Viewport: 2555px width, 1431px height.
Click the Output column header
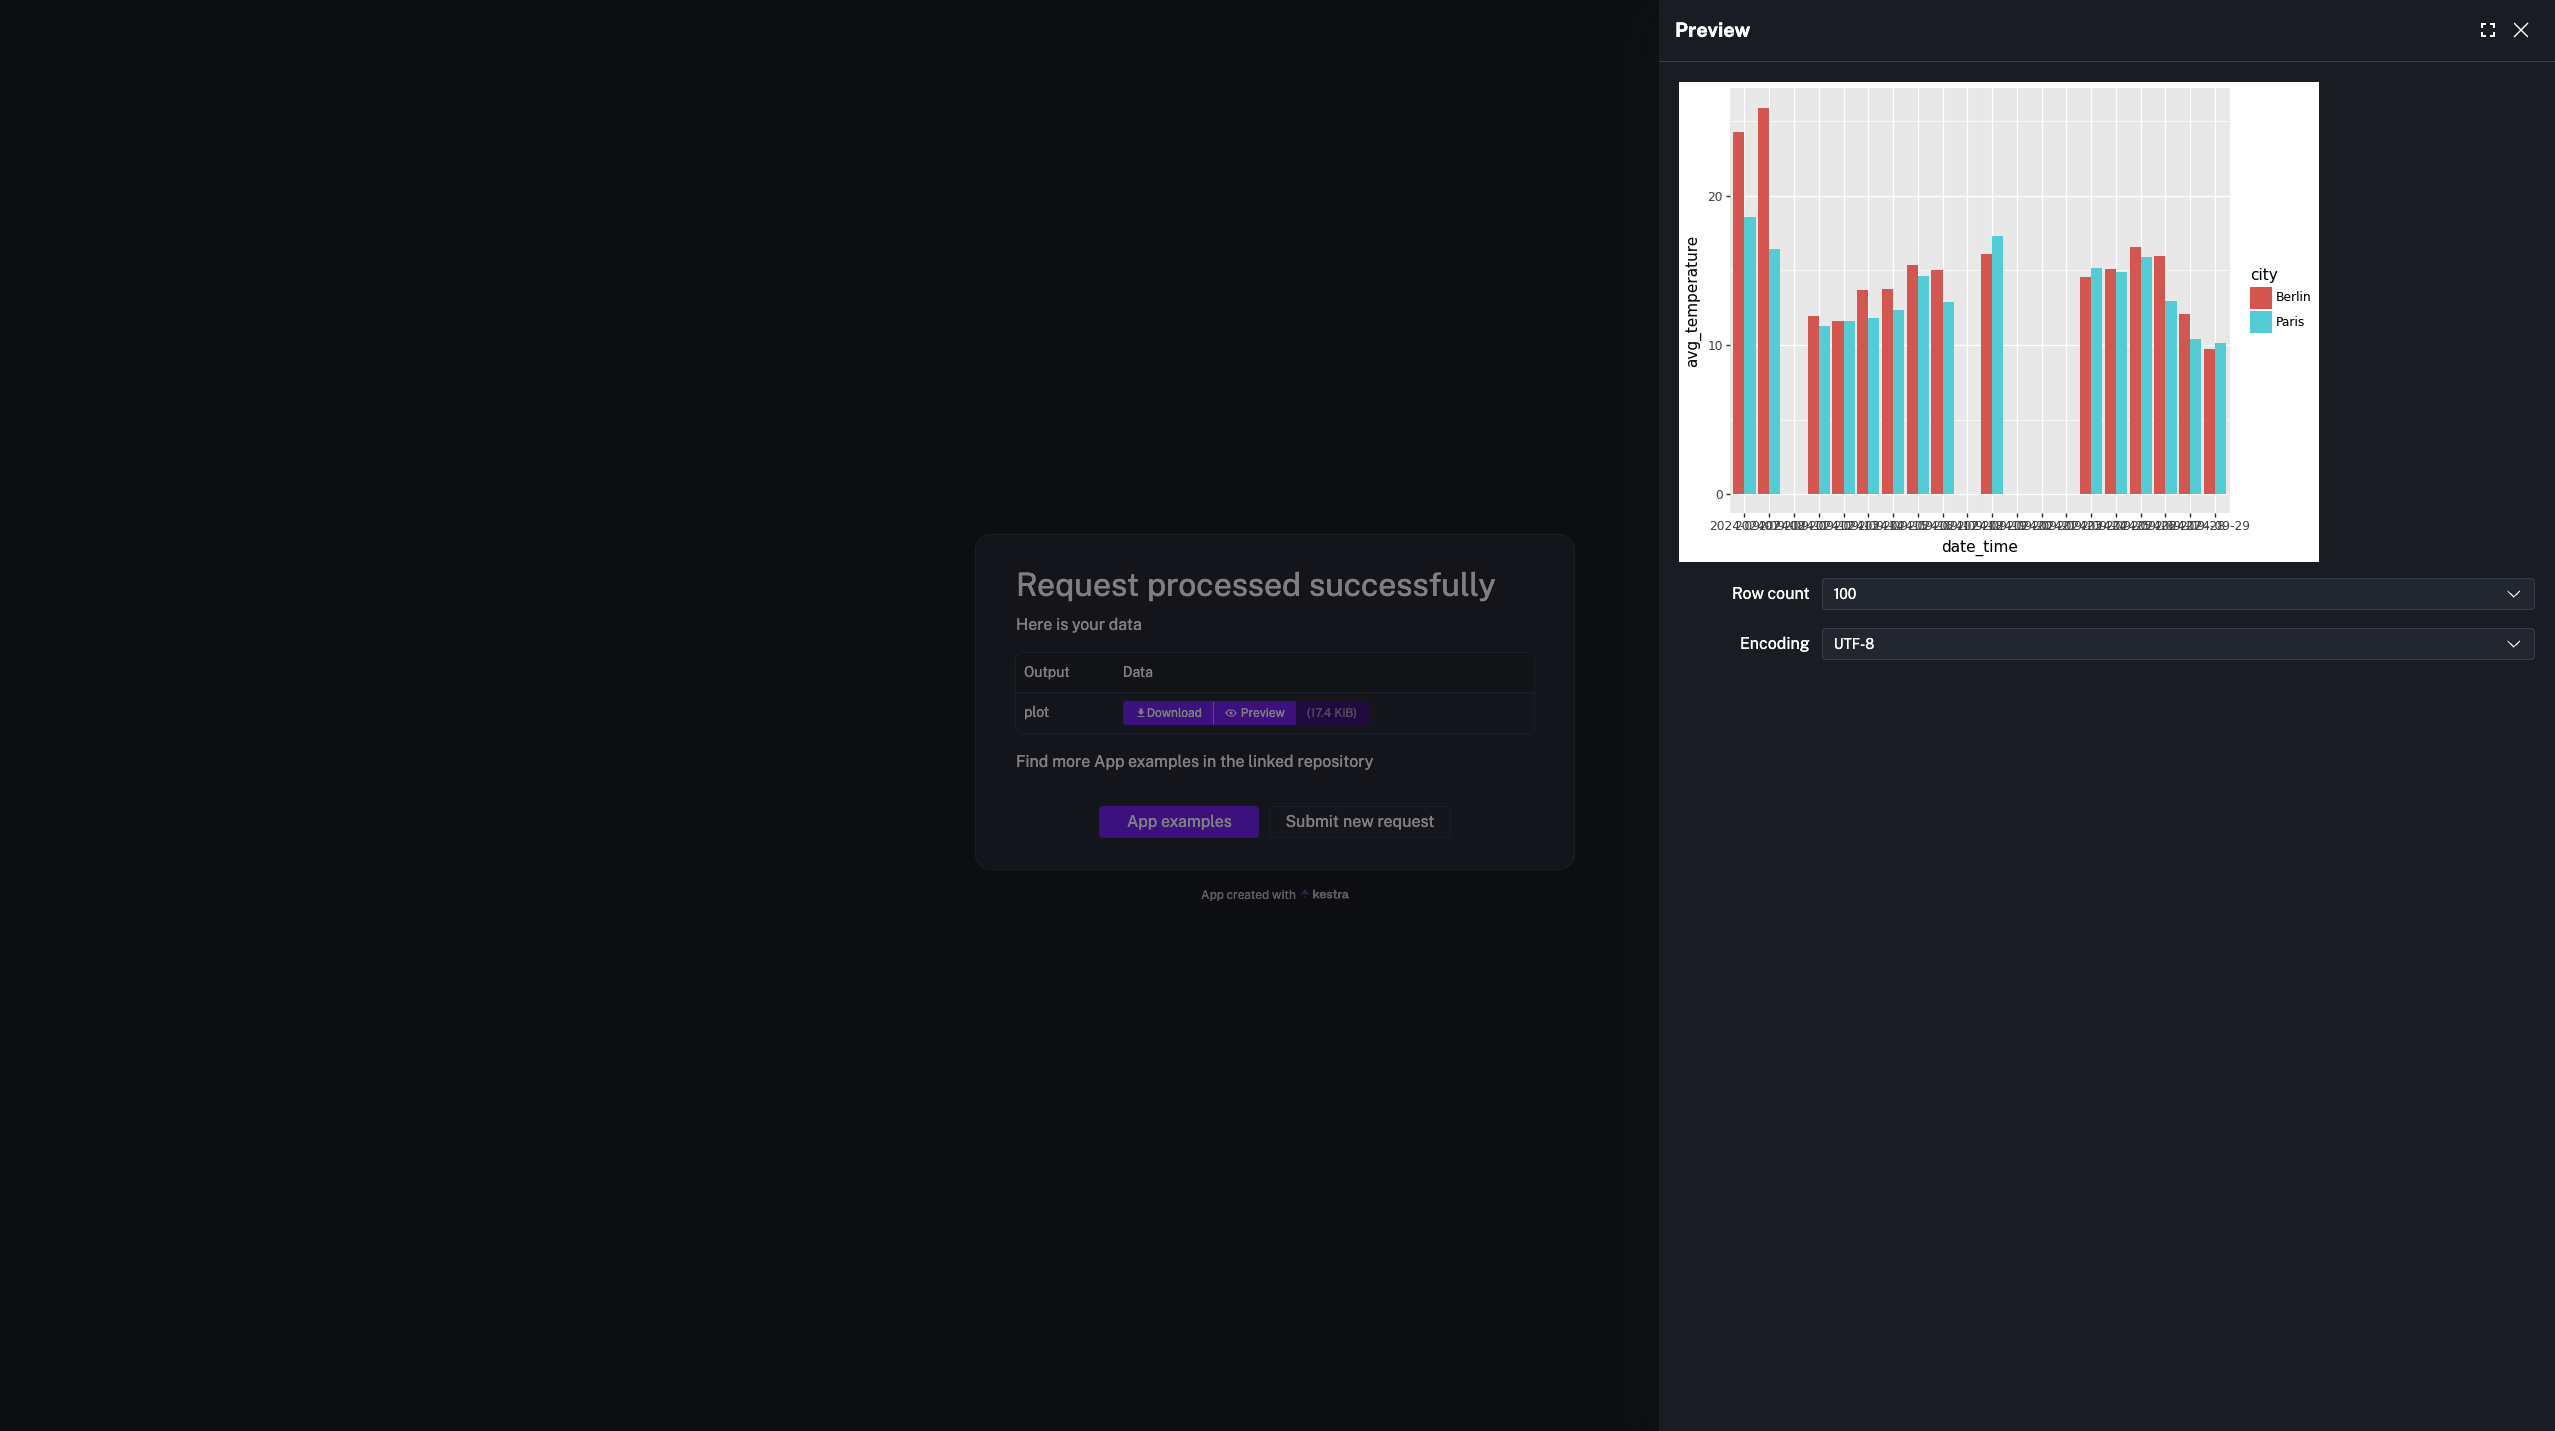pyautogui.click(x=1046, y=672)
